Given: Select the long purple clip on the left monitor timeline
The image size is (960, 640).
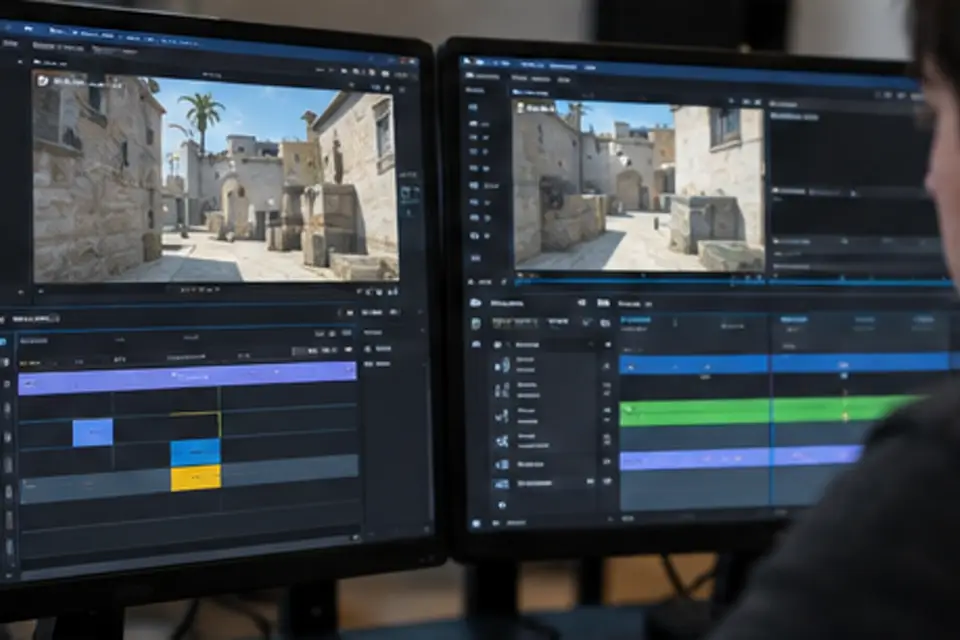Looking at the screenshot, I should (187, 377).
